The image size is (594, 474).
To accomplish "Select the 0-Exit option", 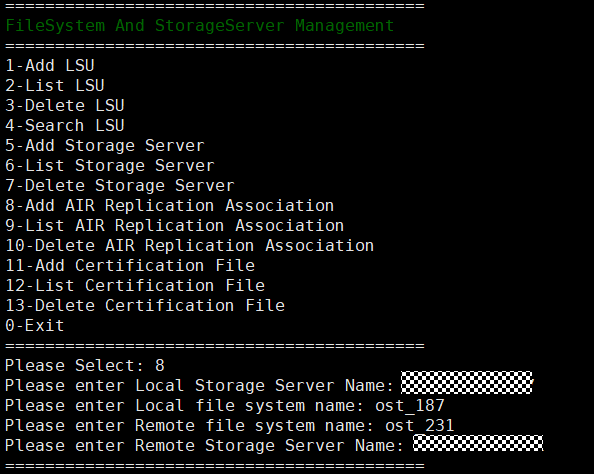I will [x=35, y=326].
